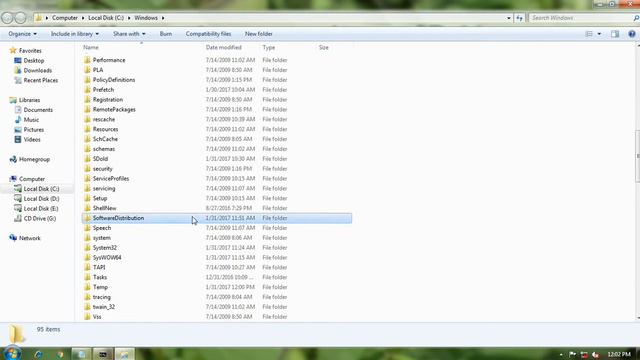Click the System32 folder icon
Image resolution: width=640 pixels, height=360 pixels.
[x=87, y=248]
